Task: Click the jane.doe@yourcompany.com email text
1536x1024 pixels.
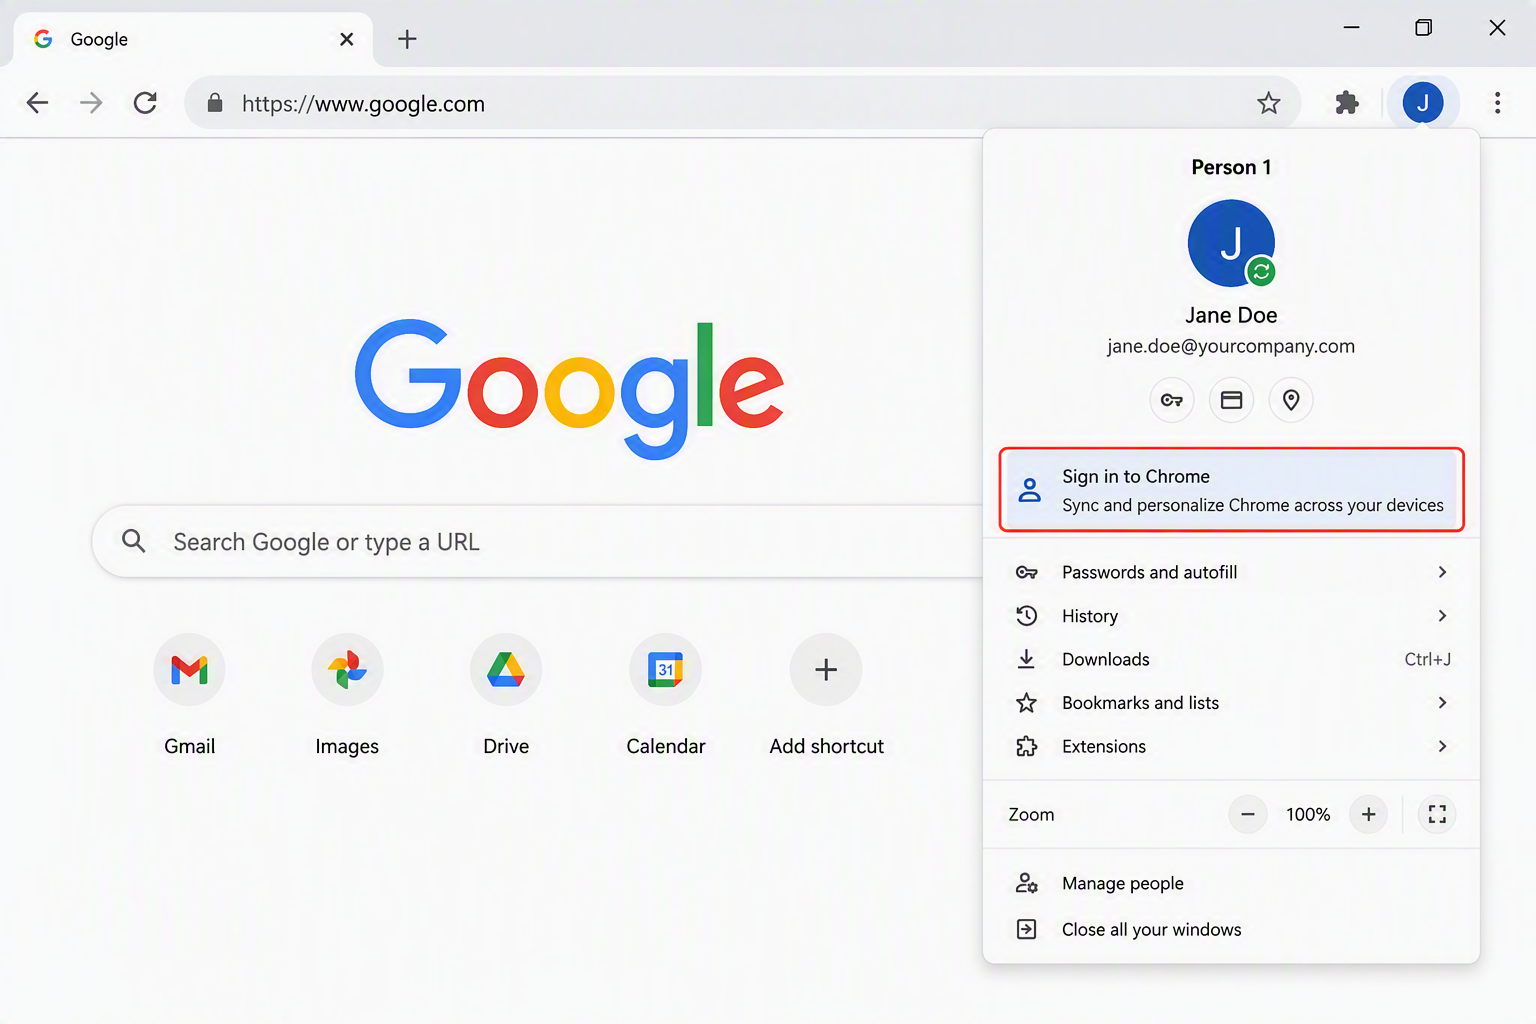Action: click(x=1231, y=346)
